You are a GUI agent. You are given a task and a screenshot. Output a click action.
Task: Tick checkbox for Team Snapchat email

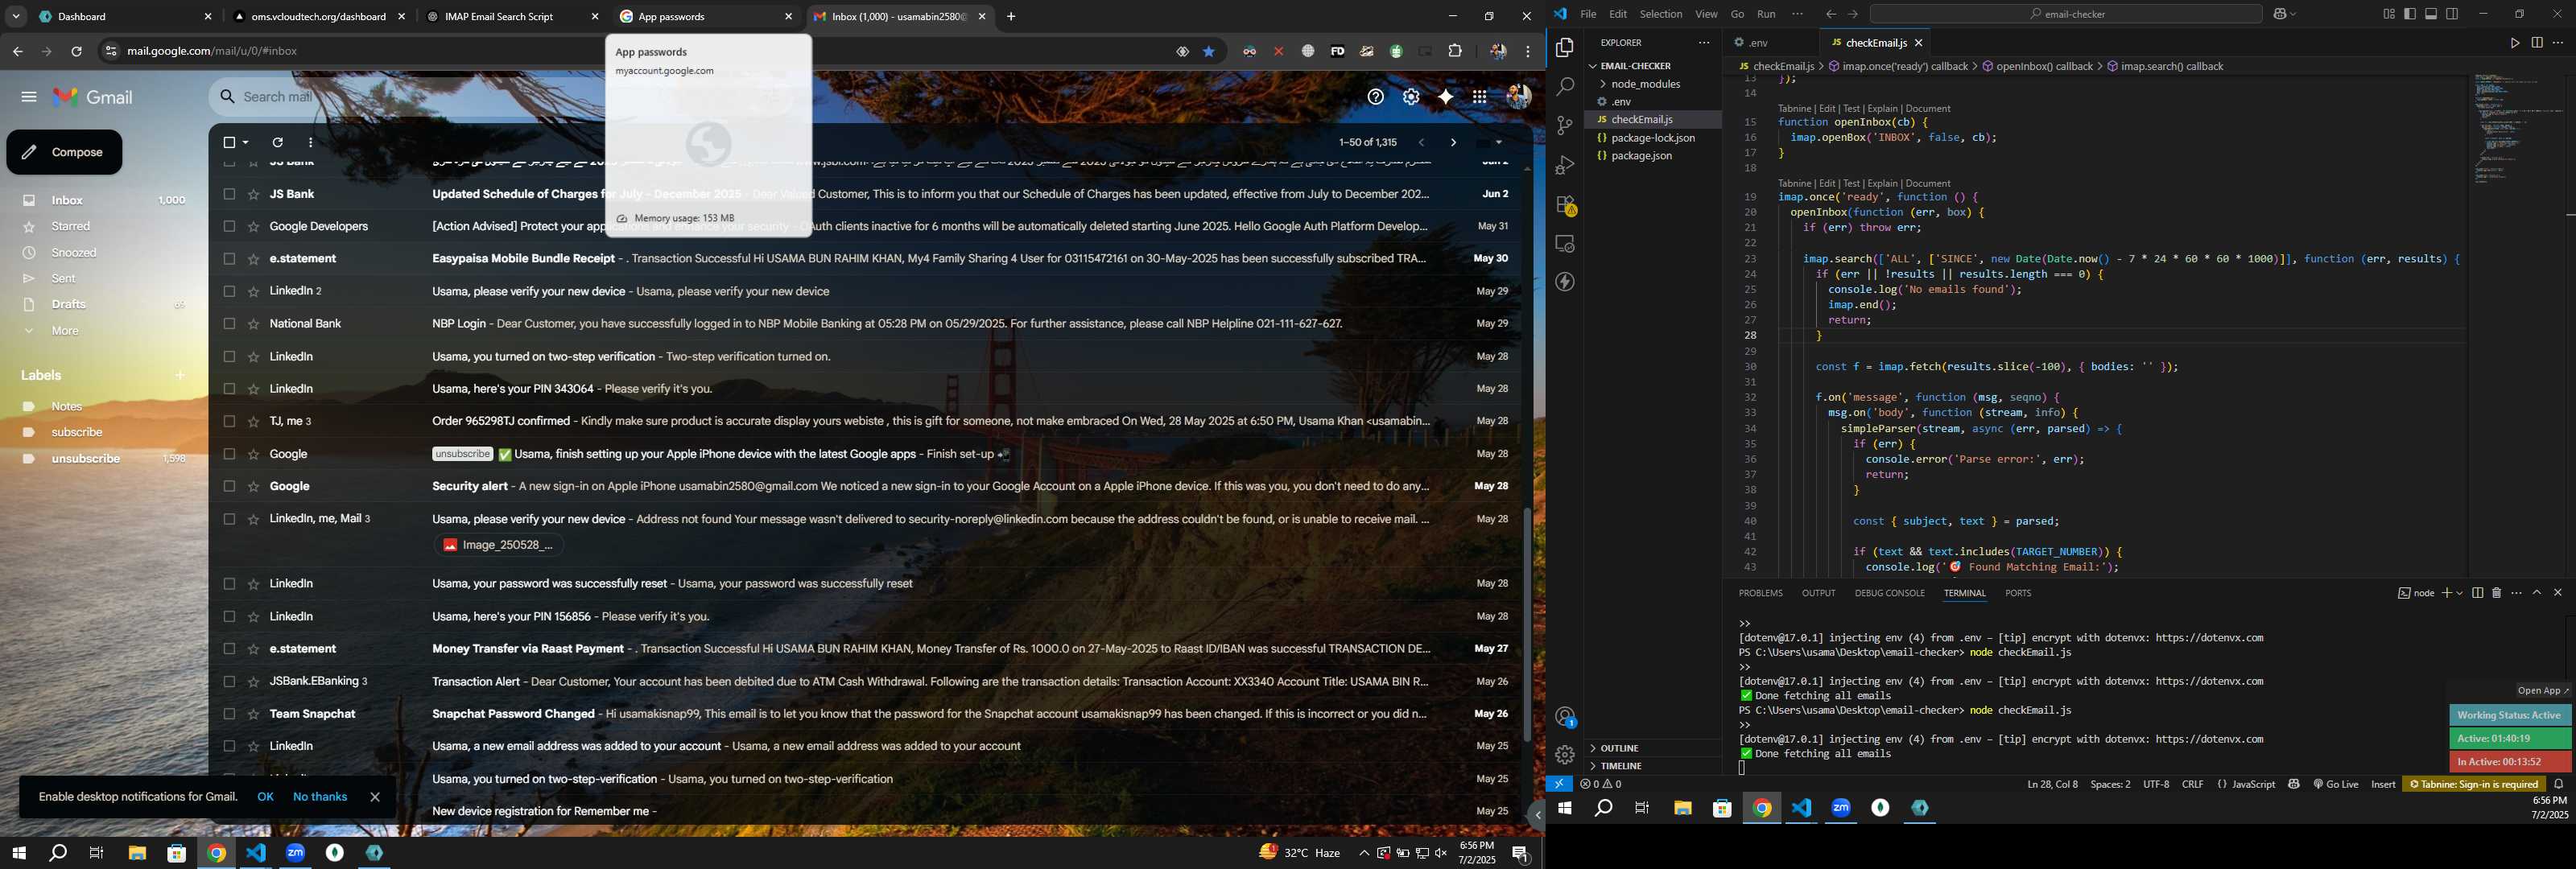point(229,714)
